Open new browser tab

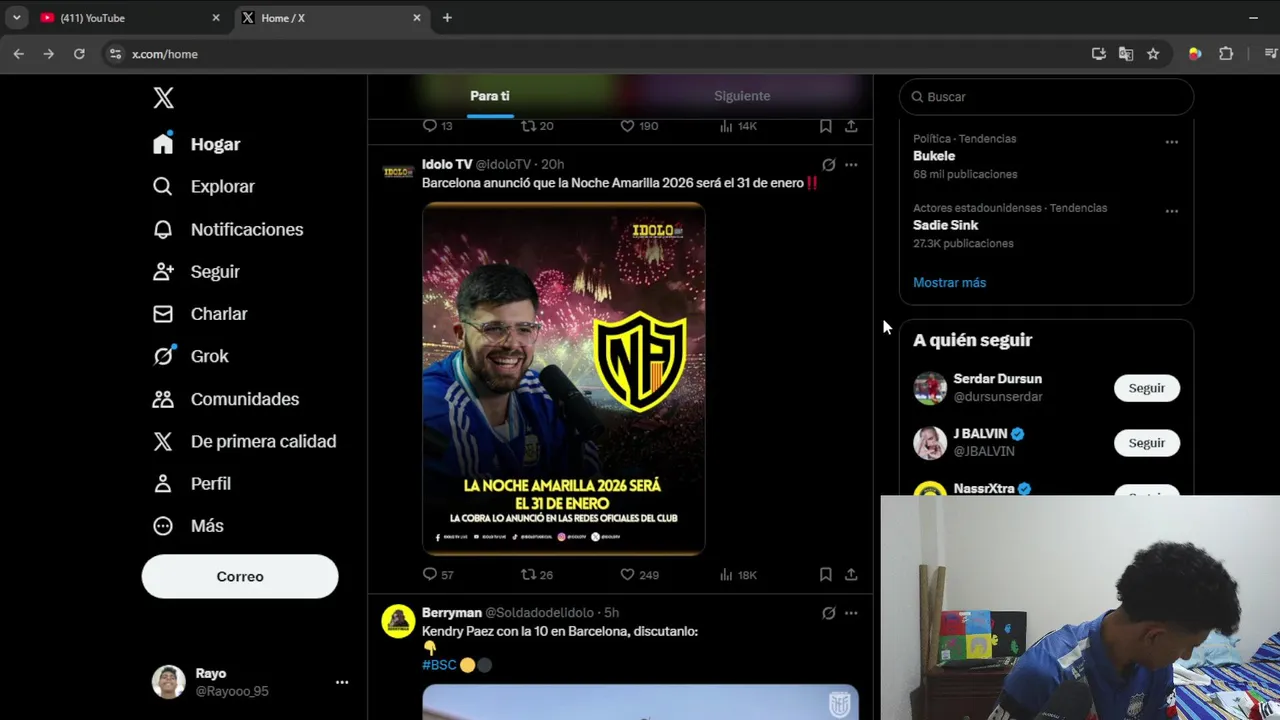coord(447,18)
